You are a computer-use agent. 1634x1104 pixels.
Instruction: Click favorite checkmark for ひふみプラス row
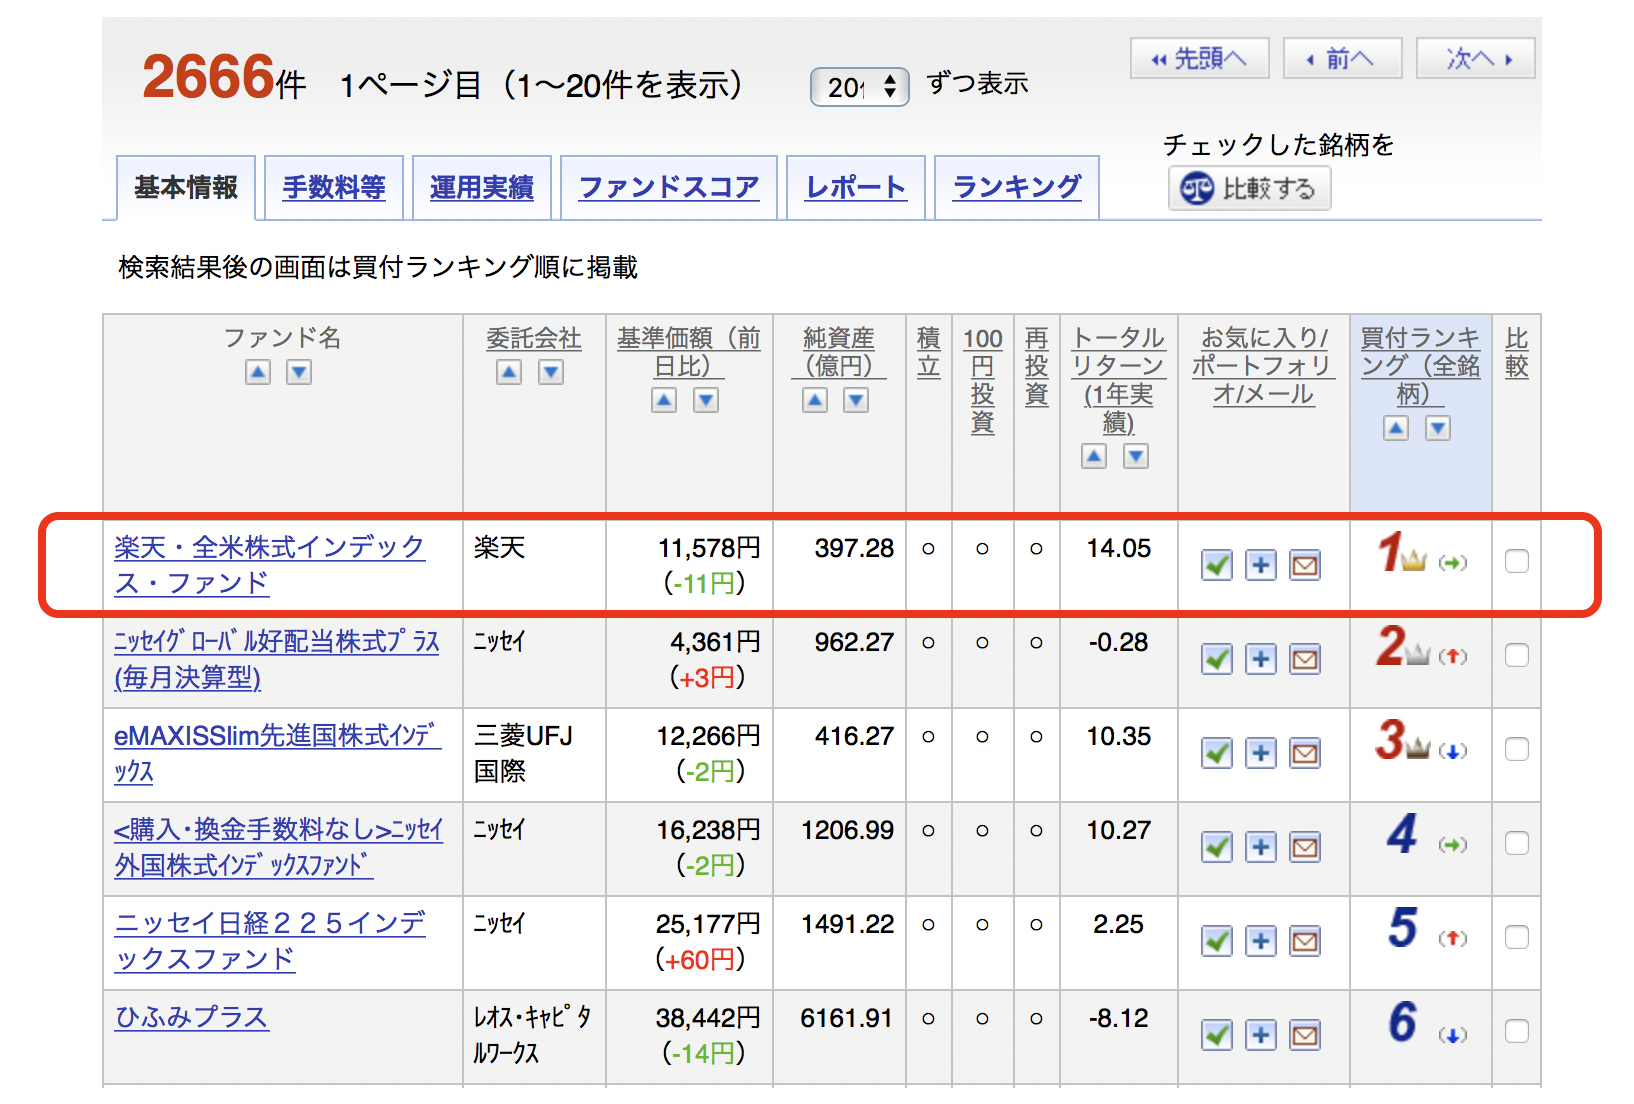pos(1217,1035)
